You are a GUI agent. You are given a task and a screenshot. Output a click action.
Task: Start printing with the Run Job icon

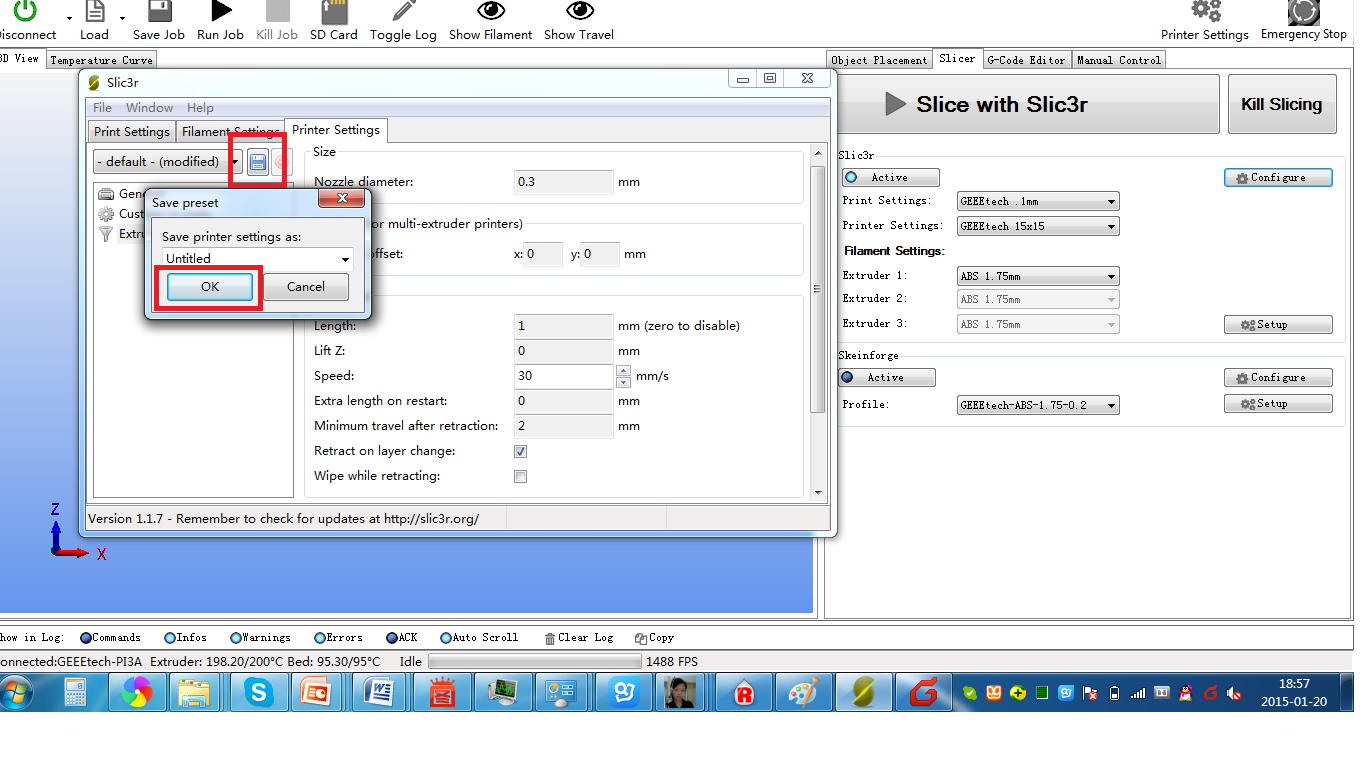click(x=221, y=11)
